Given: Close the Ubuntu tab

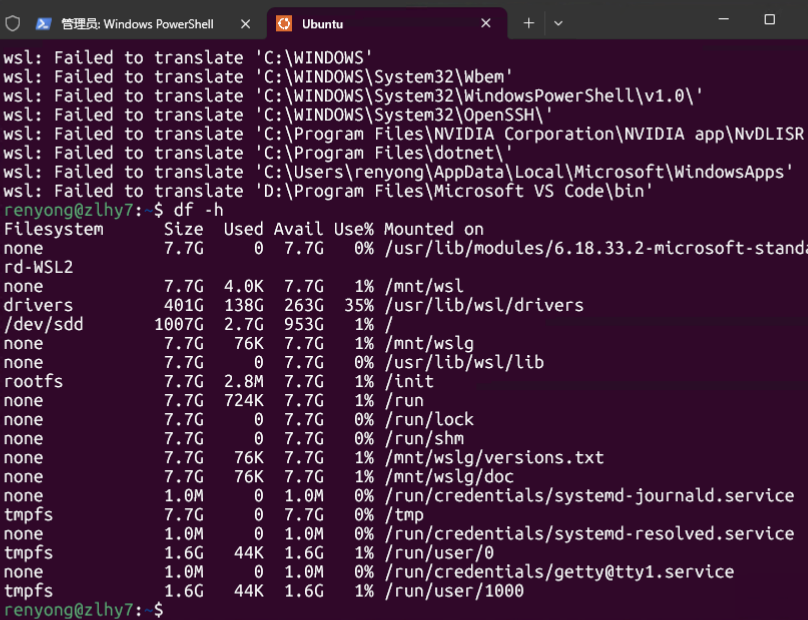Looking at the screenshot, I should [486, 23].
